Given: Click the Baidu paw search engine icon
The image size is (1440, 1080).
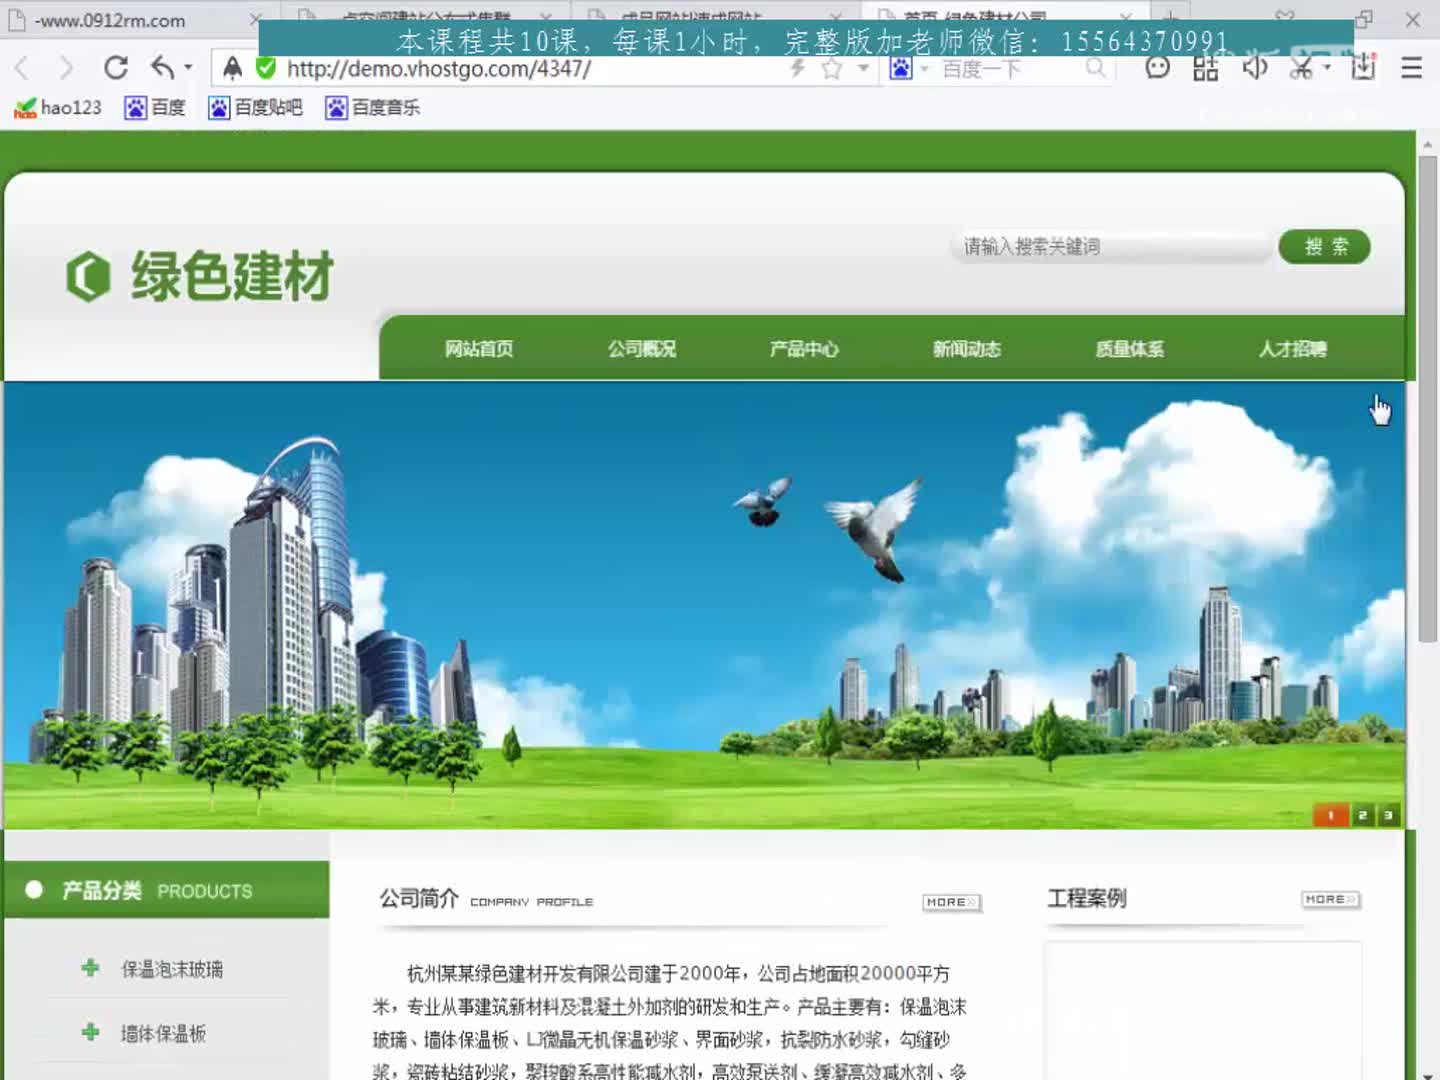Looking at the screenshot, I should 901,68.
